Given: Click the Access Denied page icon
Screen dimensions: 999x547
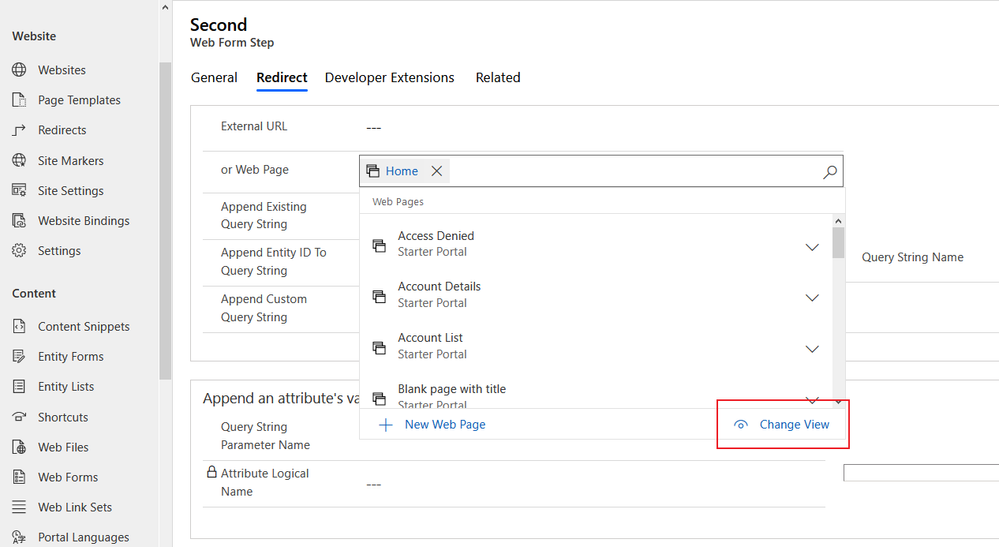Looking at the screenshot, I should click(379, 246).
